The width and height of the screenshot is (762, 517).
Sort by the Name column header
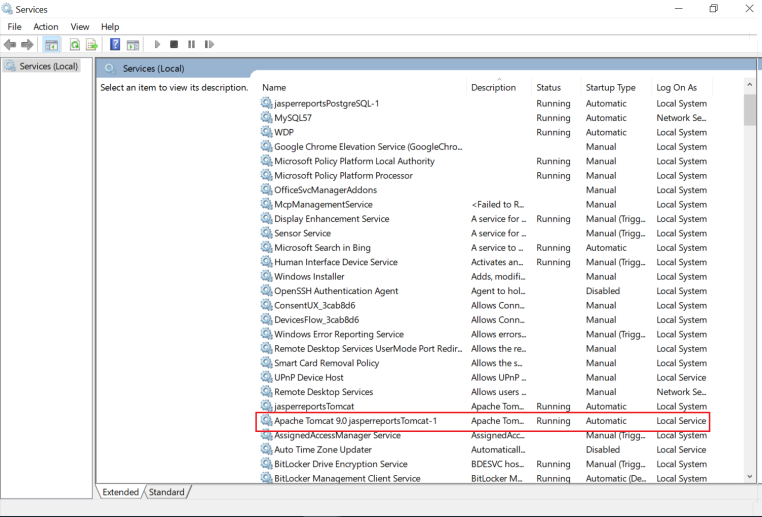click(363, 87)
